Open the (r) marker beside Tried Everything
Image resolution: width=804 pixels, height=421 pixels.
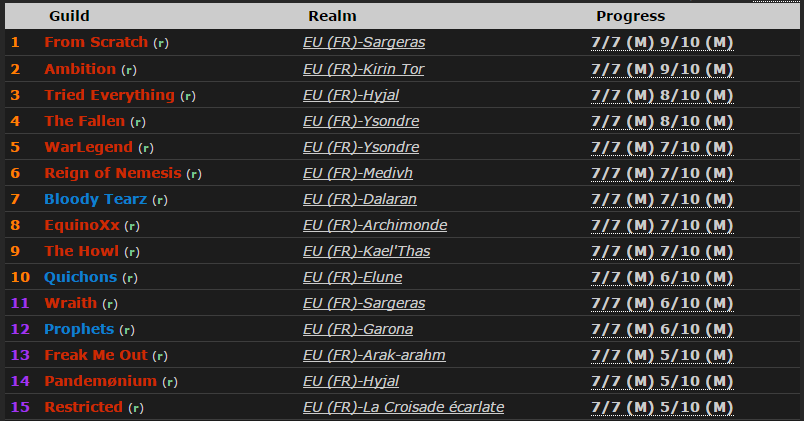[188, 96]
